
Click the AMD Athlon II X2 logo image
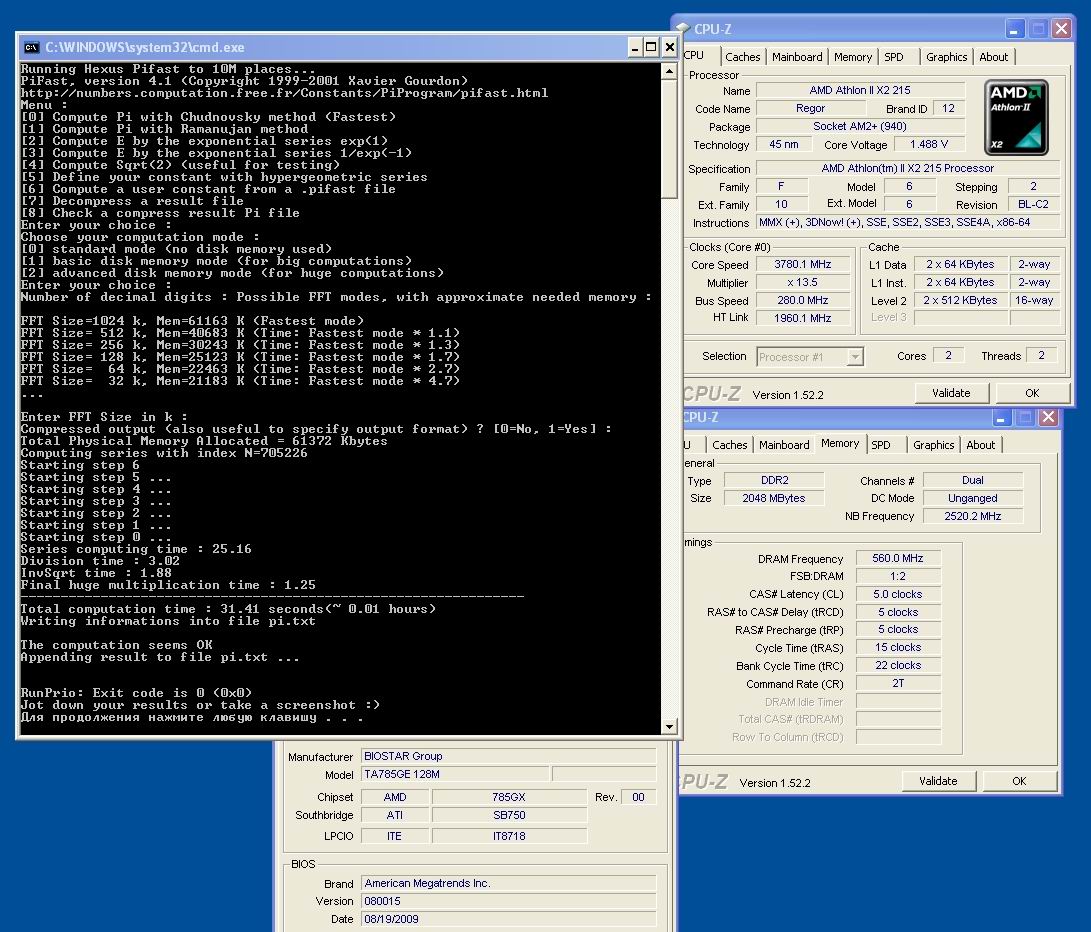tap(1016, 117)
